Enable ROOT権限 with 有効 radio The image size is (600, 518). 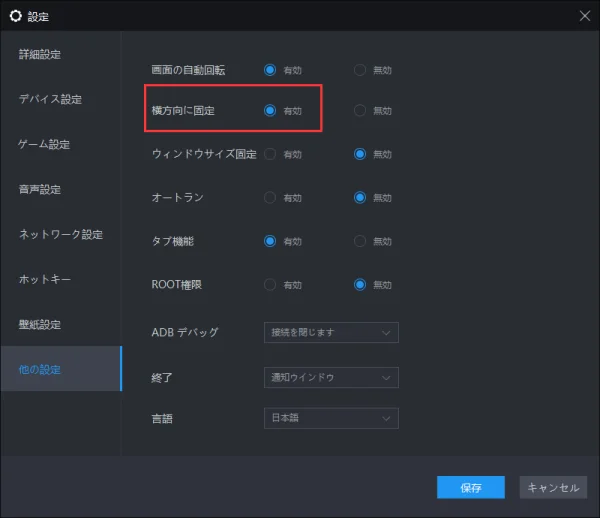tap(270, 285)
